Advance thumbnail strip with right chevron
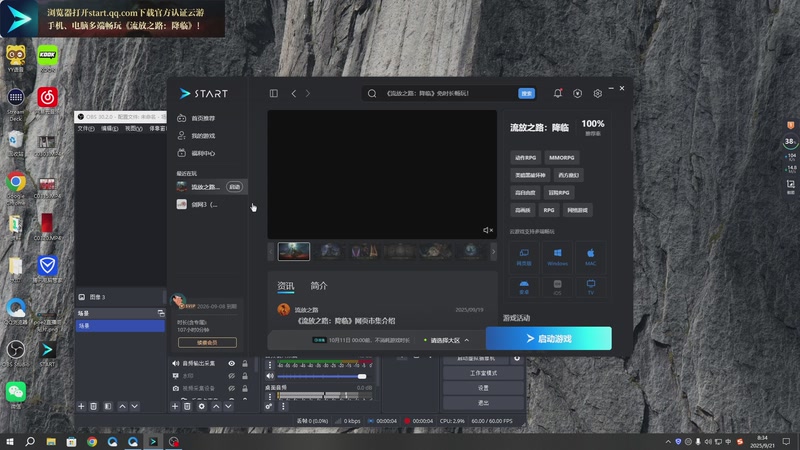800x450 pixels. 493,252
